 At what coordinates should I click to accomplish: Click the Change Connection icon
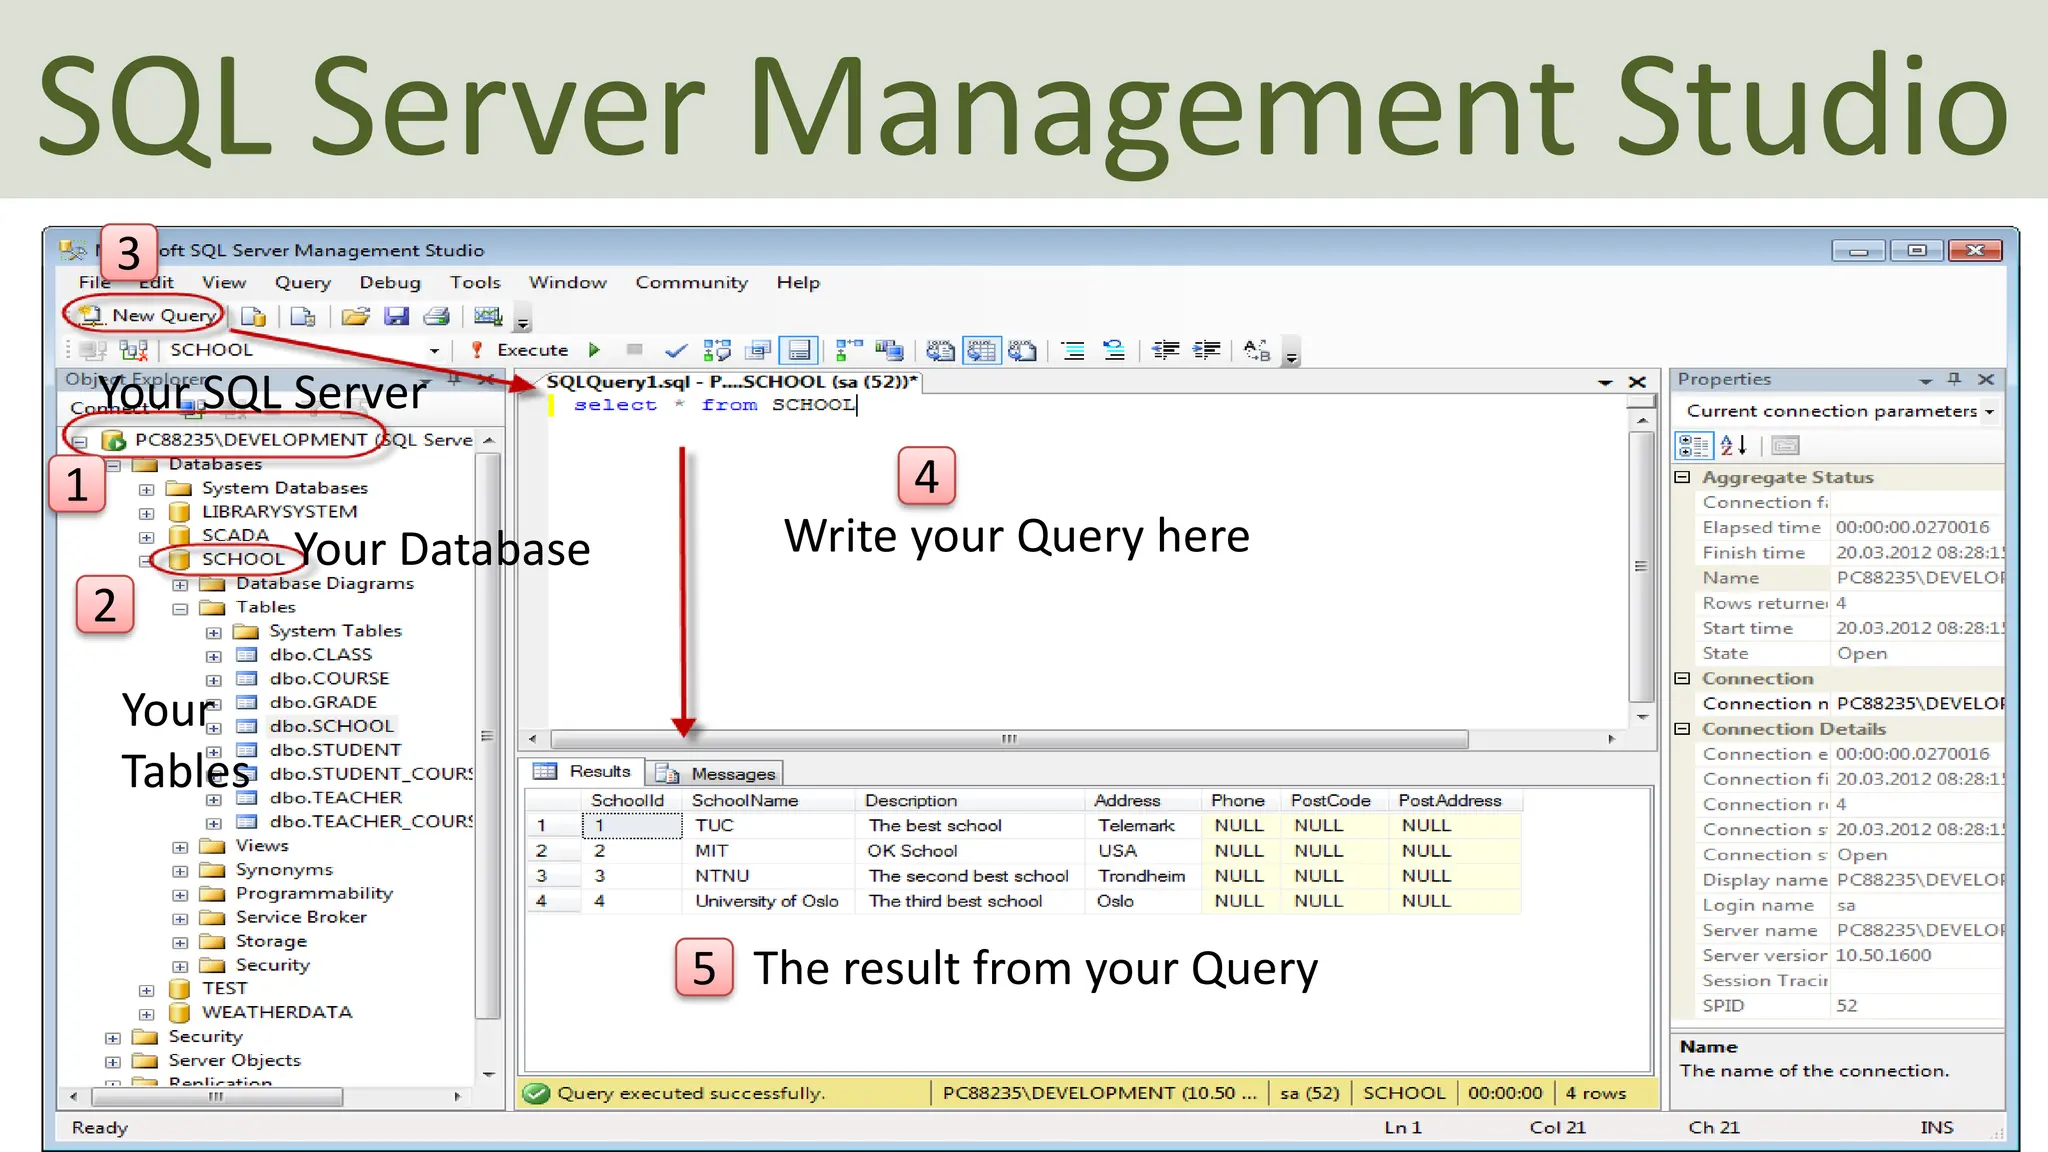(x=133, y=350)
